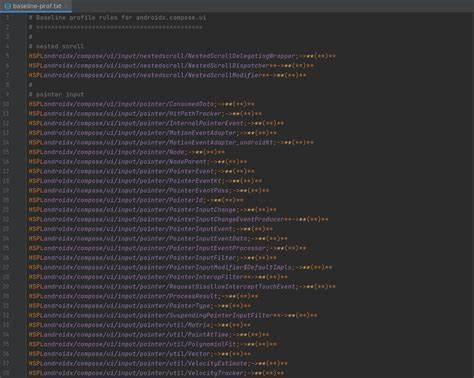
Task: Click the NestedScrollDispatcher rule line
Action: coord(171,66)
